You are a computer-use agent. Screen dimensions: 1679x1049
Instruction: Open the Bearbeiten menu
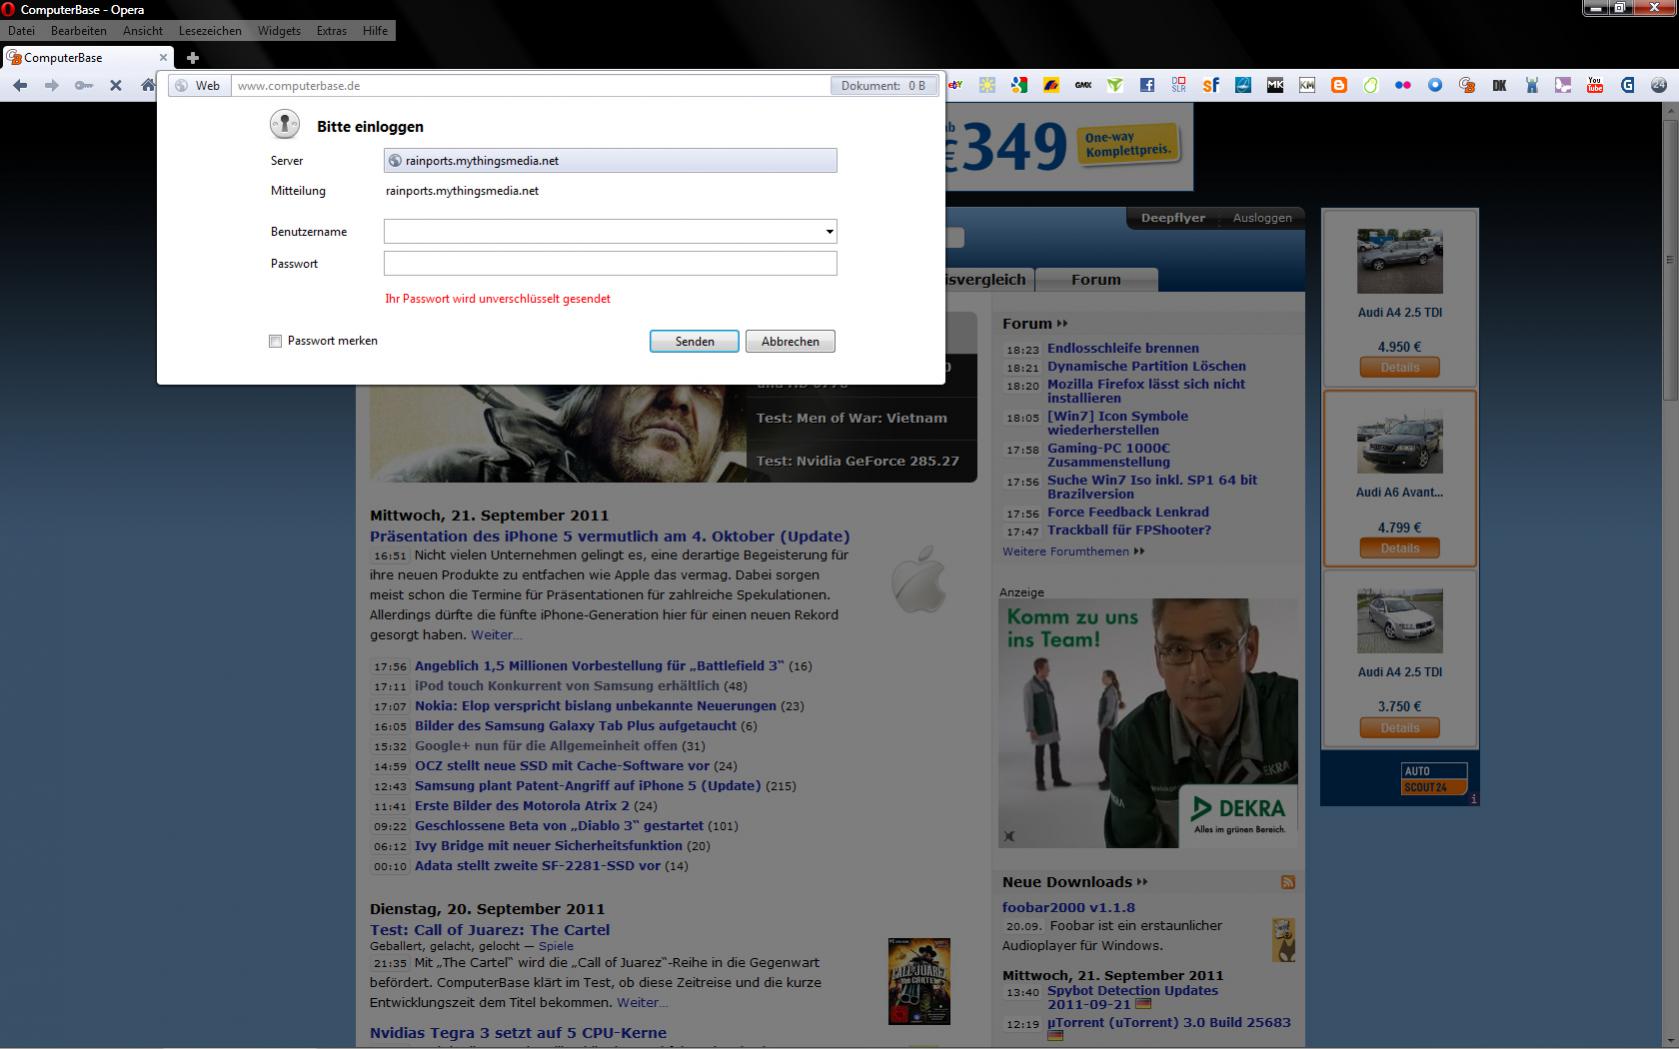[79, 31]
